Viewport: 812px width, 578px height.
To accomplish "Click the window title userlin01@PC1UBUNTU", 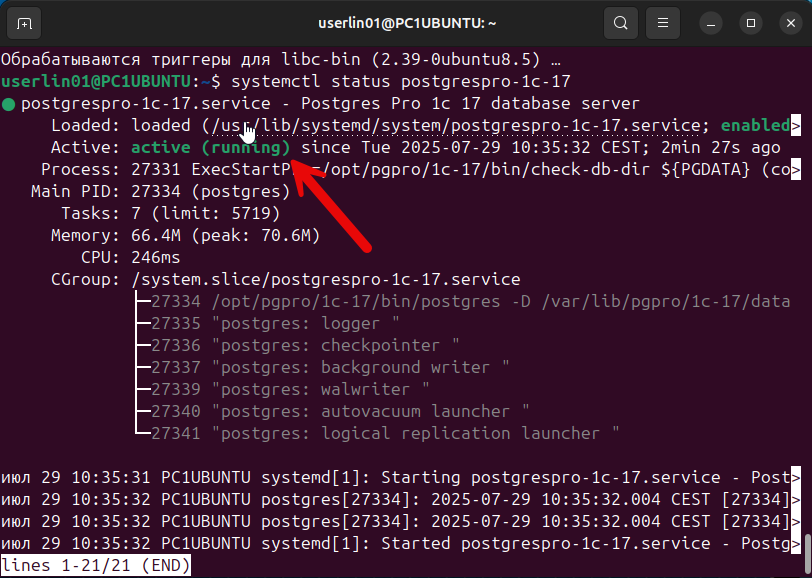I will [405, 22].
